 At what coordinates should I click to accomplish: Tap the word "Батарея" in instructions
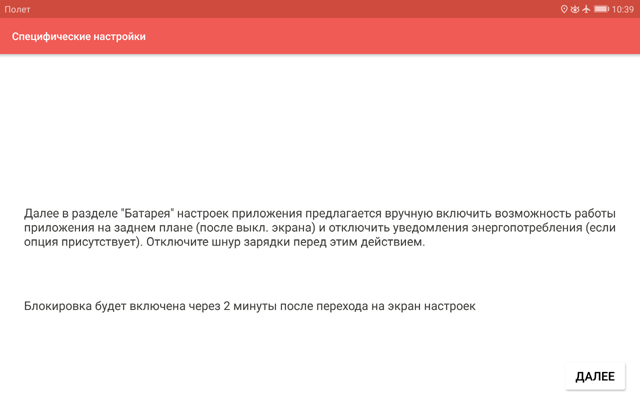[x=147, y=214]
